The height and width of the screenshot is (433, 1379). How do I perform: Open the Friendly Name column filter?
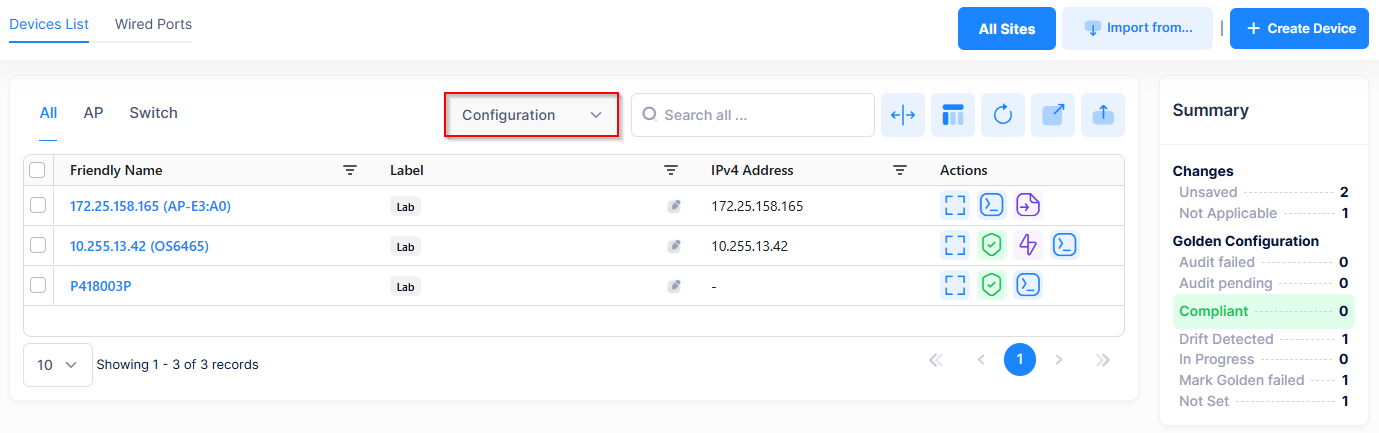(x=350, y=171)
